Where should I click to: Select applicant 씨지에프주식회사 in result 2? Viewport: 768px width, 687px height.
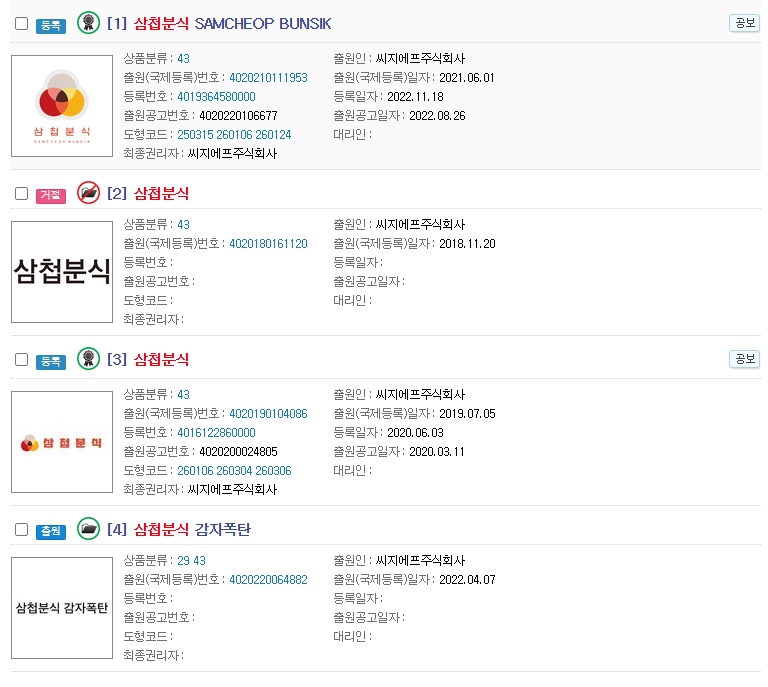click(420, 225)
